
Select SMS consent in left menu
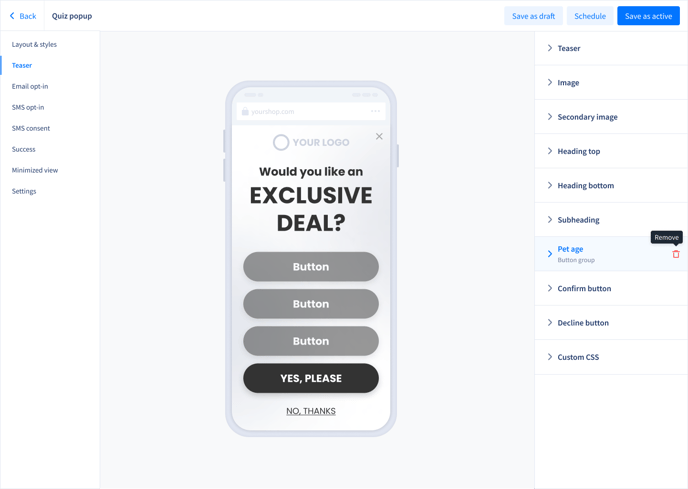(31, 128)
